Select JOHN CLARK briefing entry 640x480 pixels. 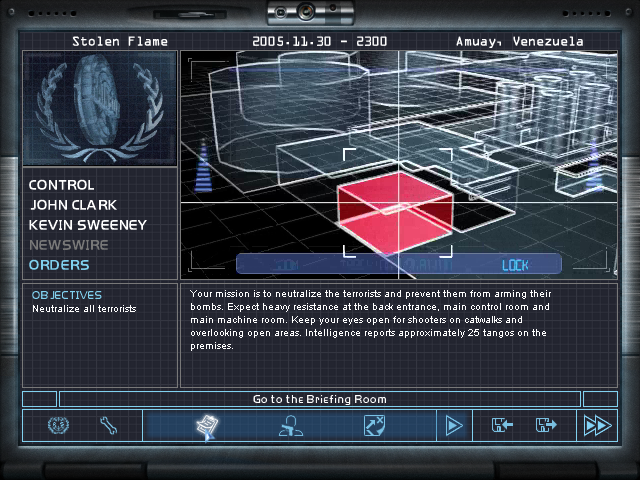click(x=73, y=205)
